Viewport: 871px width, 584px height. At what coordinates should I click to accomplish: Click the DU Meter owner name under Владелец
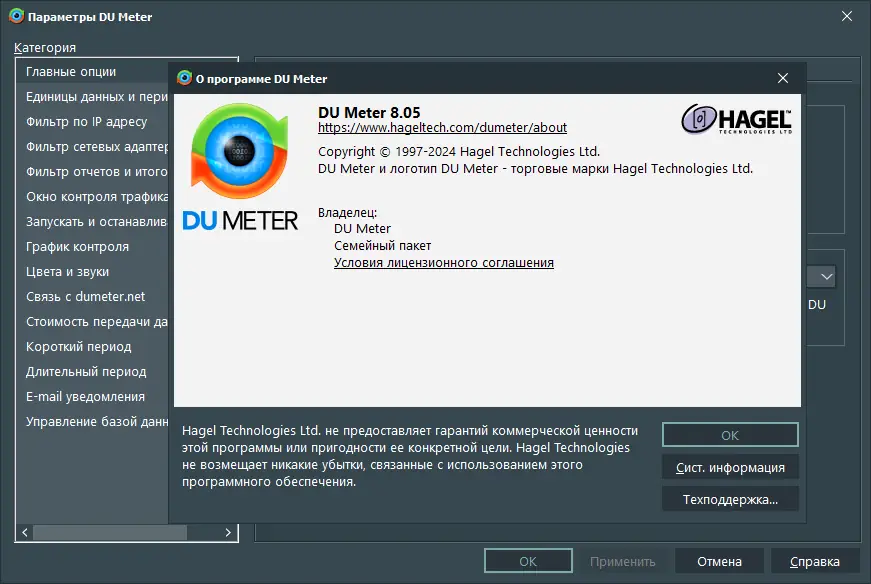pyautogui.click(x=362, y=228)
